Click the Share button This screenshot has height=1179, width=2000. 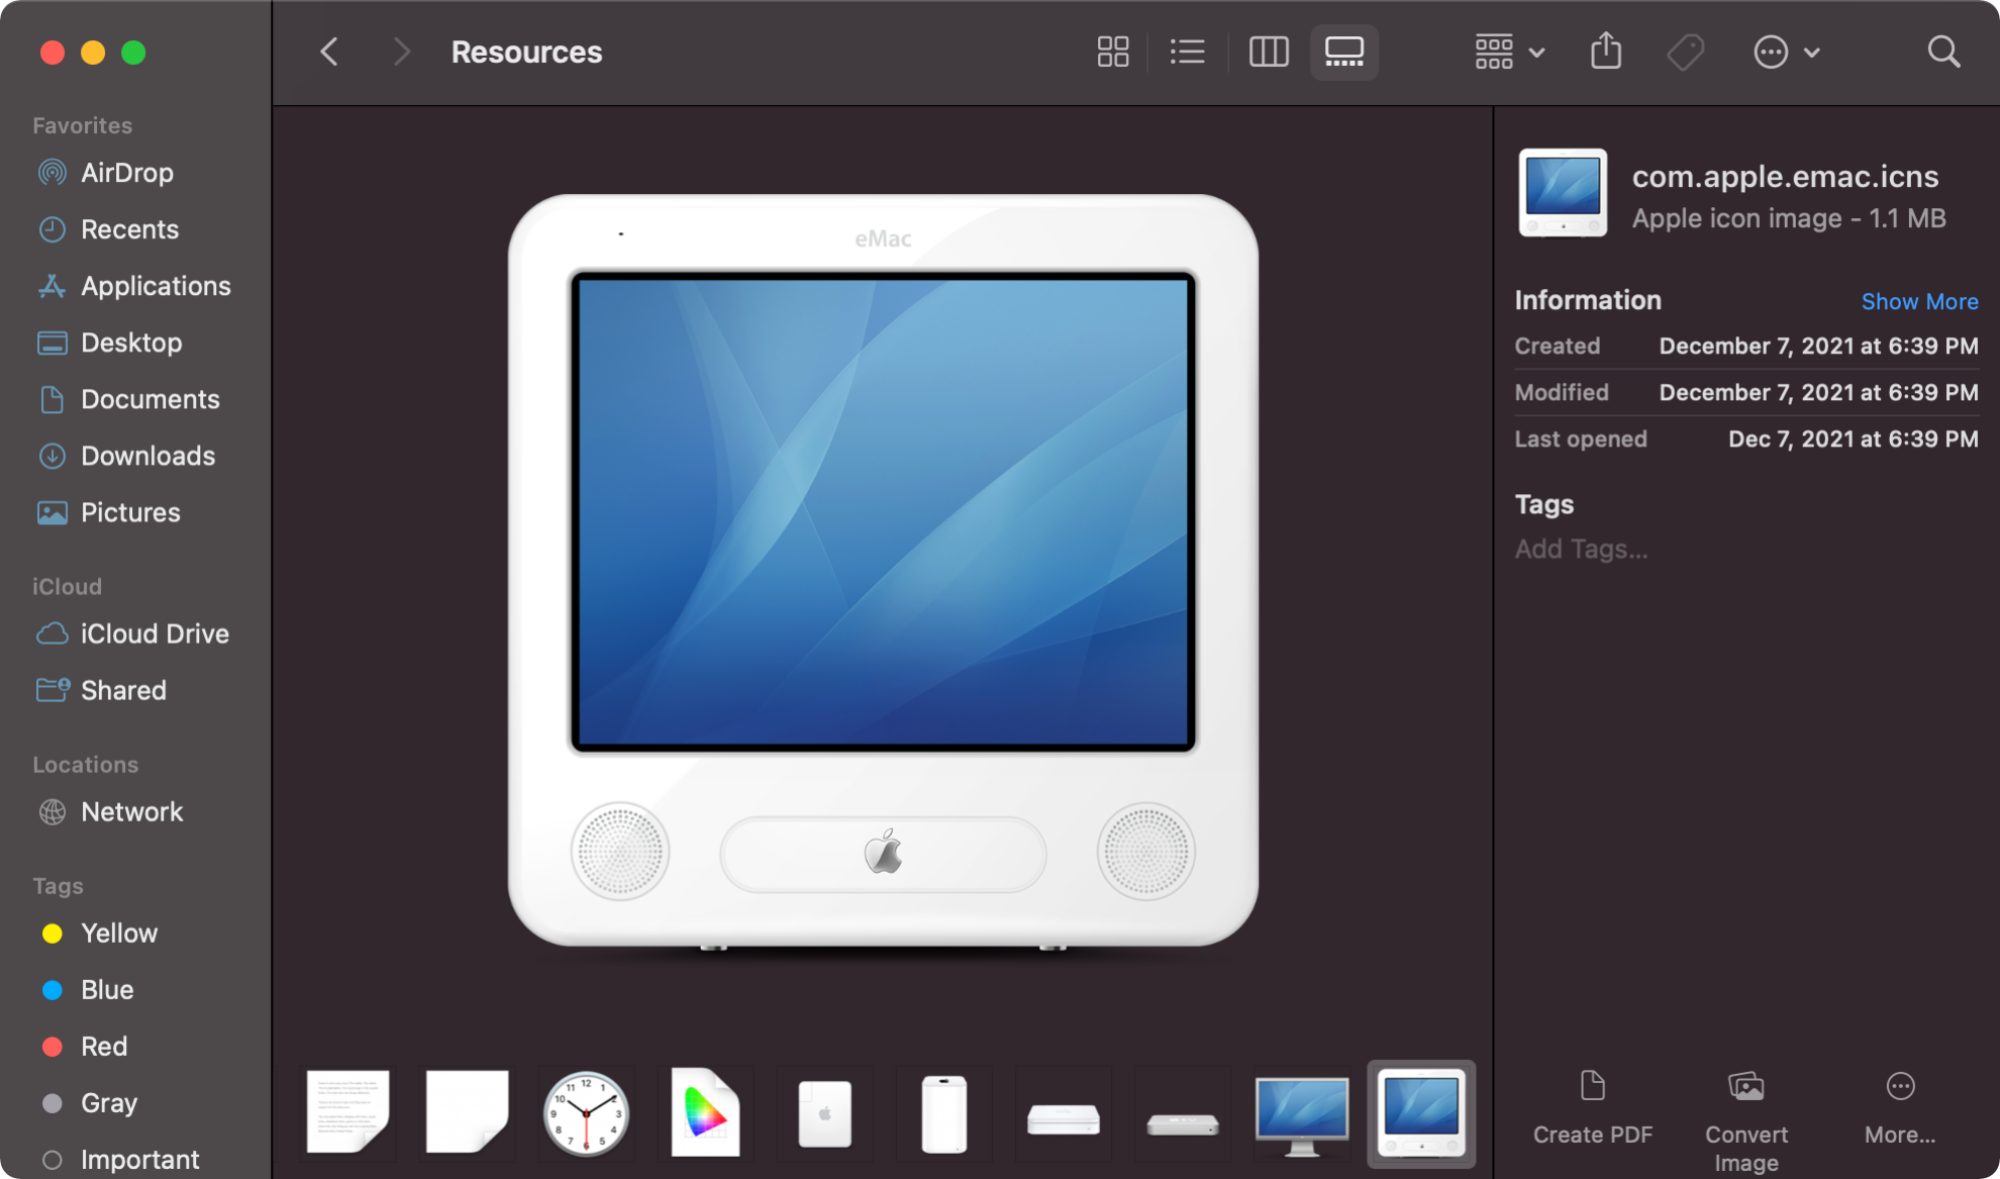(x=1606, y=51)
